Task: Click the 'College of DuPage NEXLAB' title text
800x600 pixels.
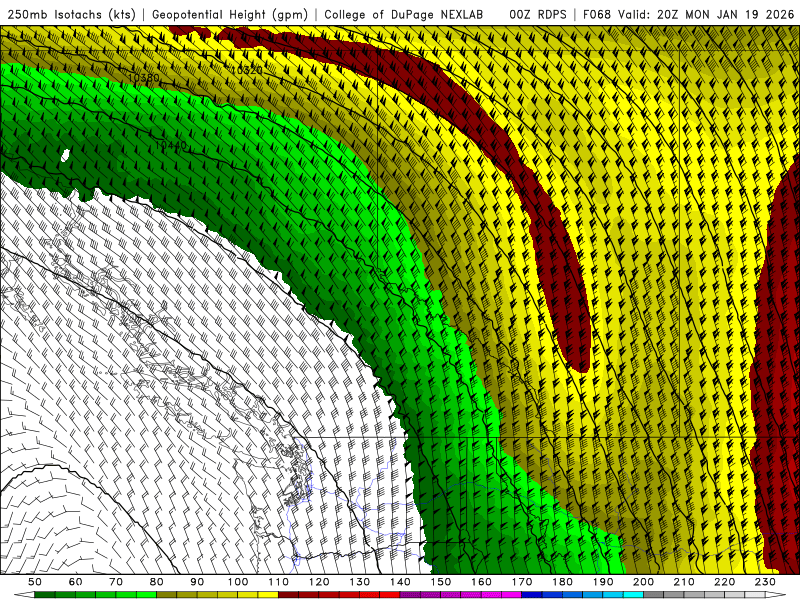Action: tap(403, 14)
